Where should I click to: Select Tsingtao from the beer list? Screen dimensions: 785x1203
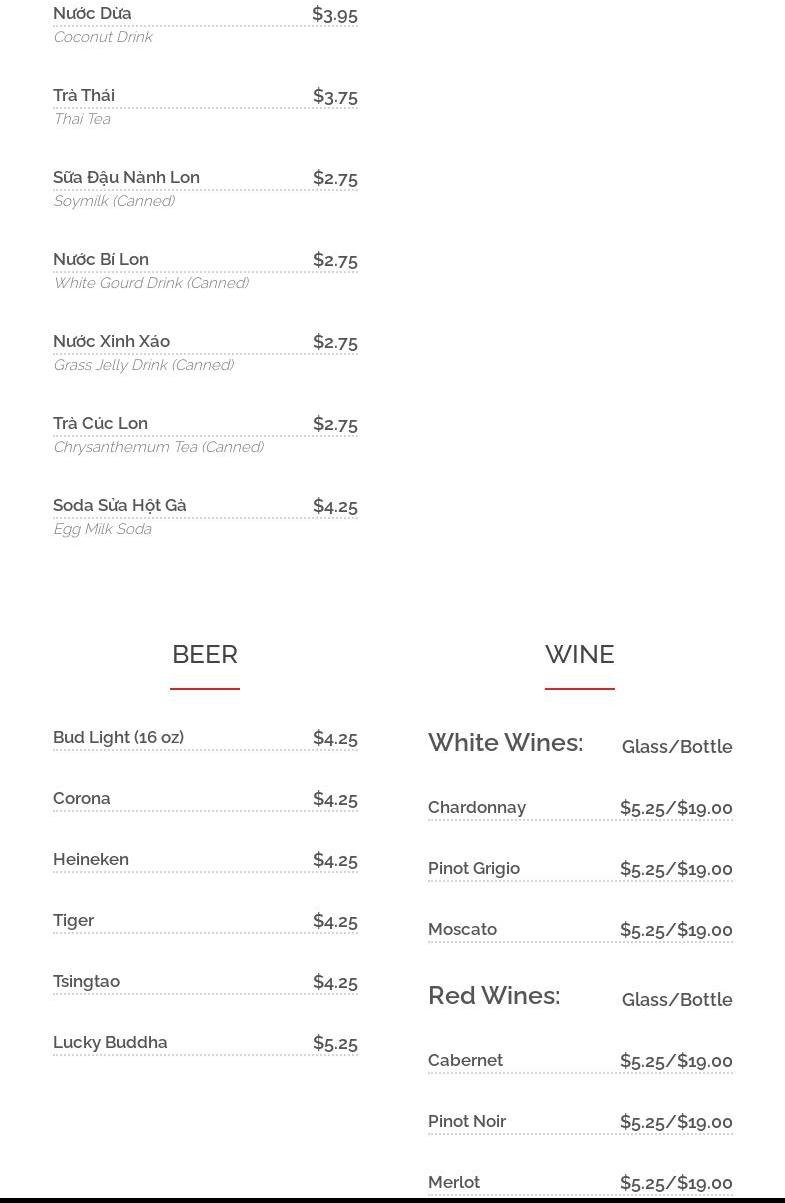point(87,982)
